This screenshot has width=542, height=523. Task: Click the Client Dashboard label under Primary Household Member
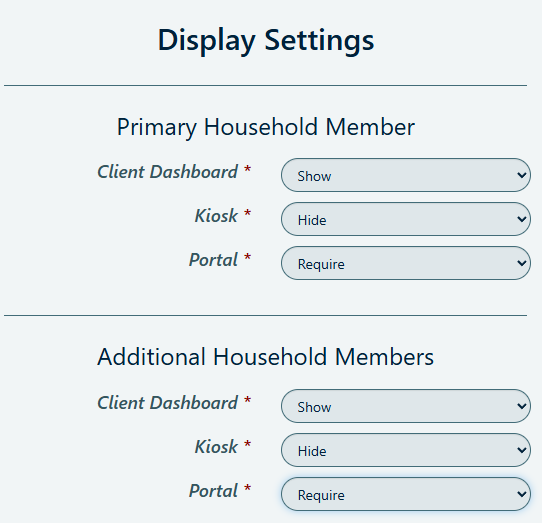[x=168, y=172]
